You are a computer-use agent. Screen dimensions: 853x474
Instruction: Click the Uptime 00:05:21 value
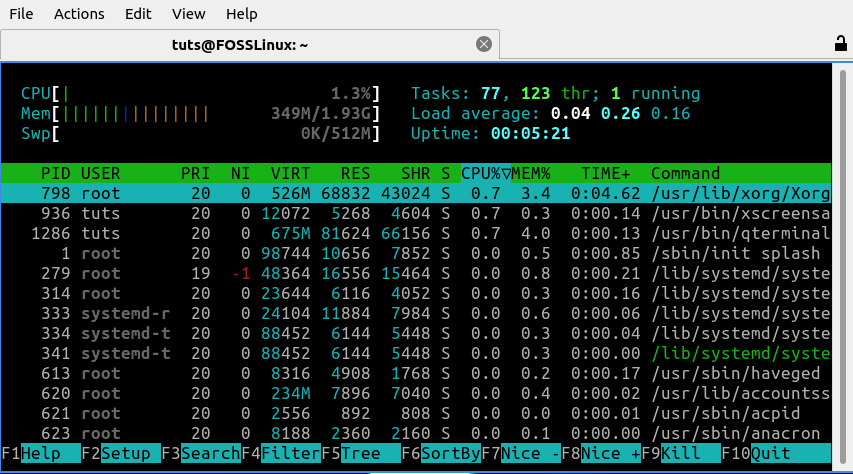pos(530,134)
